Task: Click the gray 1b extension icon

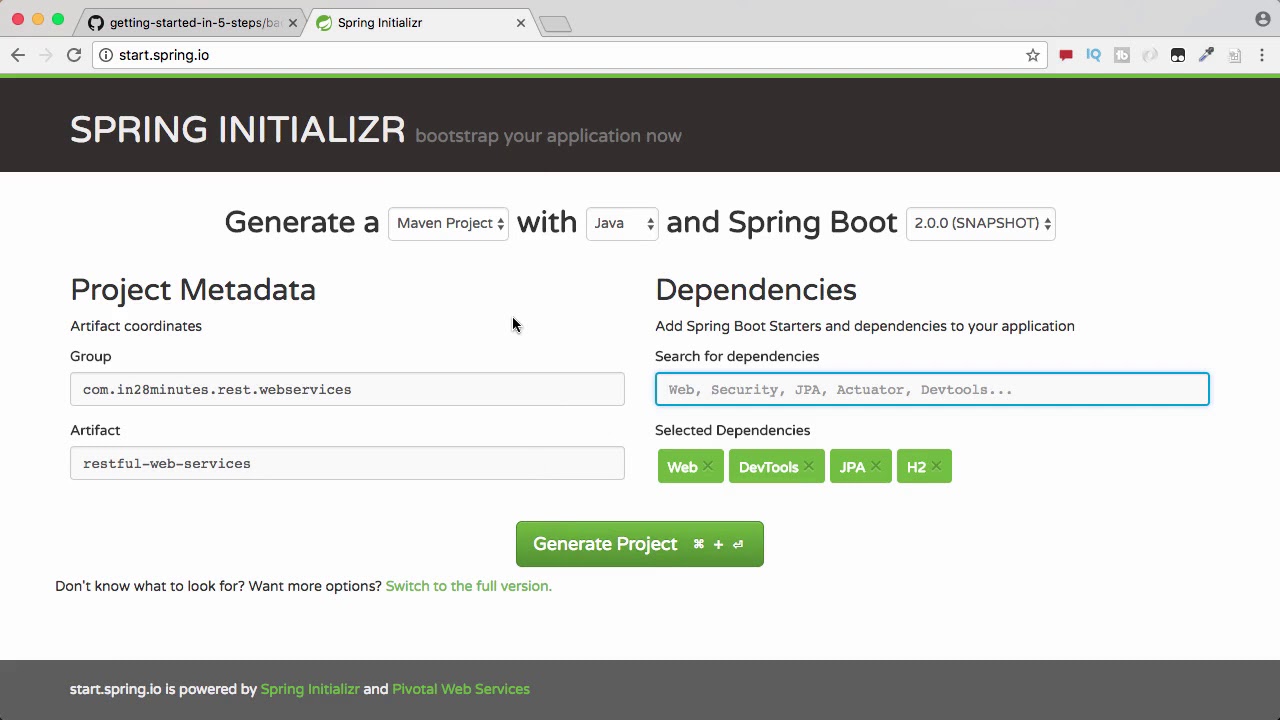Action: (1122, 55)
